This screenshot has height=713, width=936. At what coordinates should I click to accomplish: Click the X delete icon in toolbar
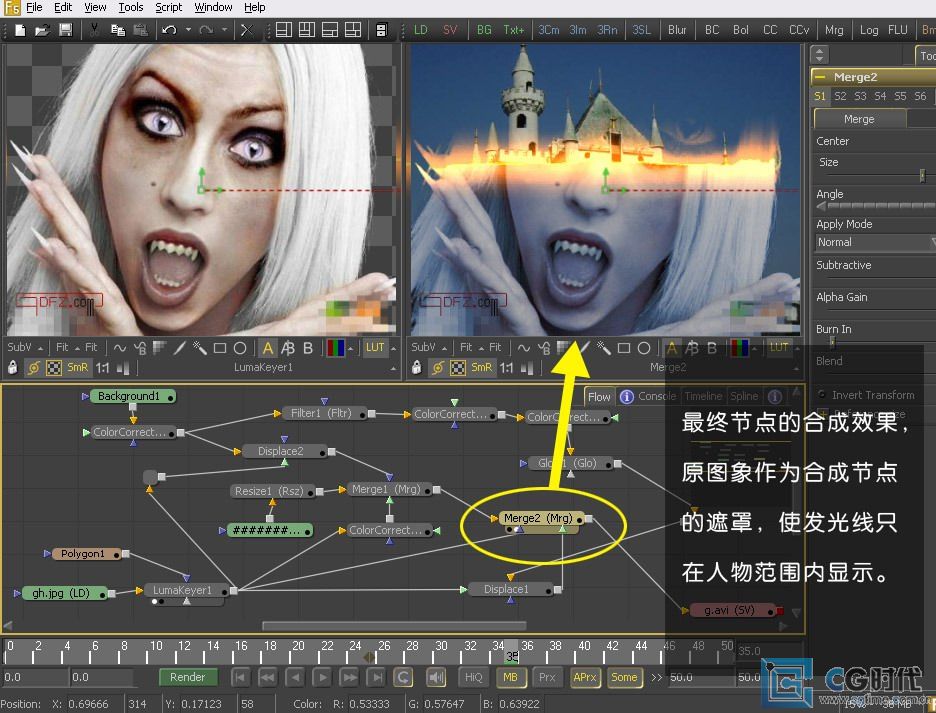247,30
